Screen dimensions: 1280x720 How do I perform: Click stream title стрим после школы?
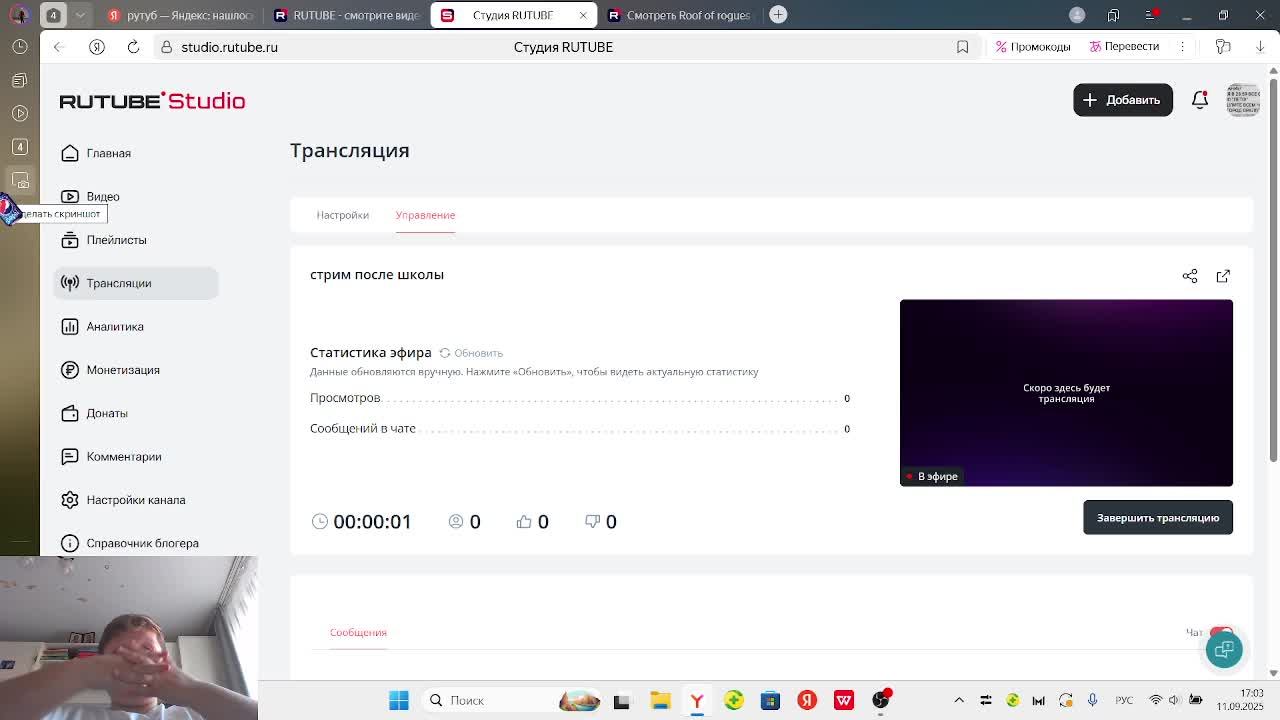point(377,274)
